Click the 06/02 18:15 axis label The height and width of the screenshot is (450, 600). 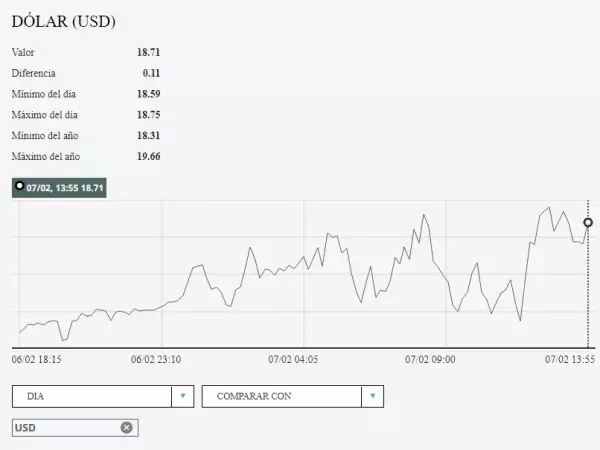37,358
